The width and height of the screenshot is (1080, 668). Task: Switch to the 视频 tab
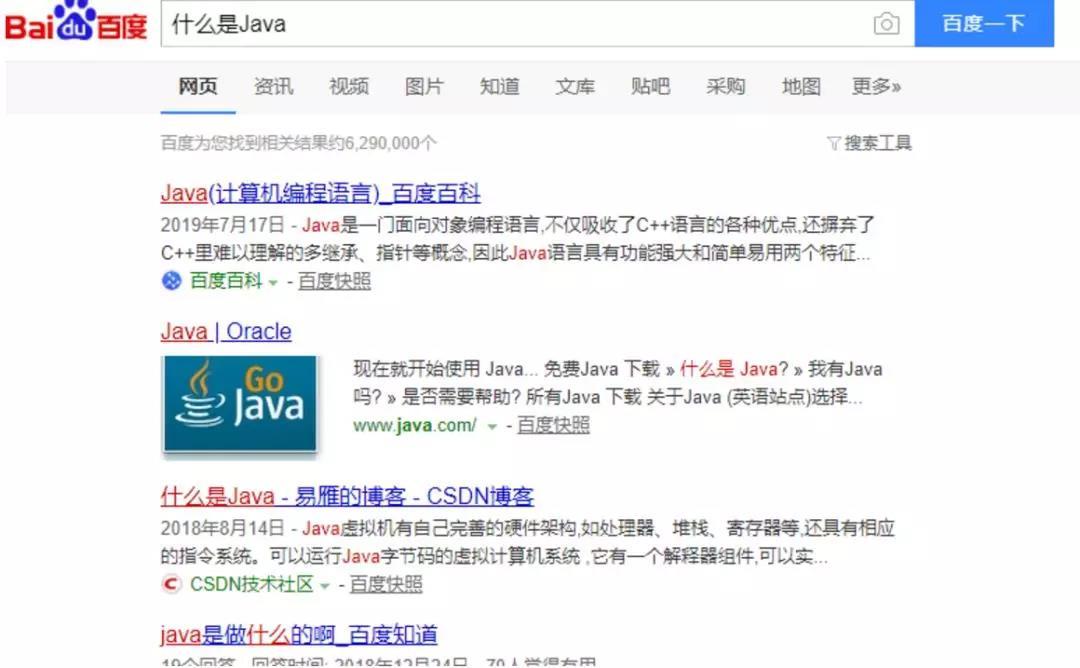(348, 87)
